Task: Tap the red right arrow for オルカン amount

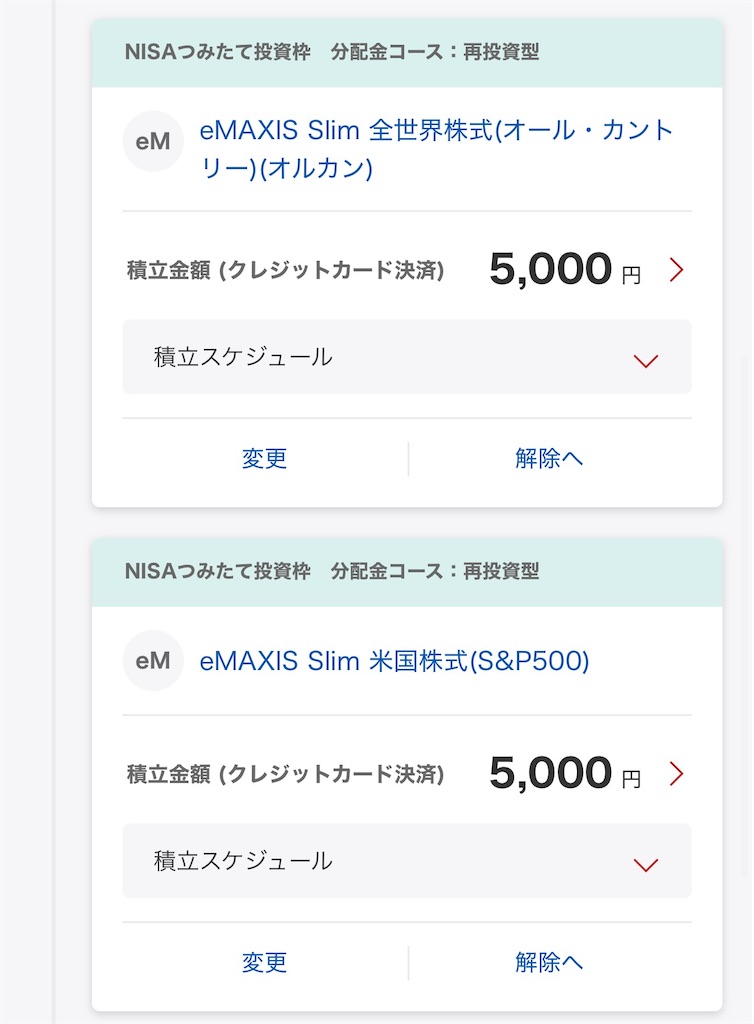Action: coord(676,269)
